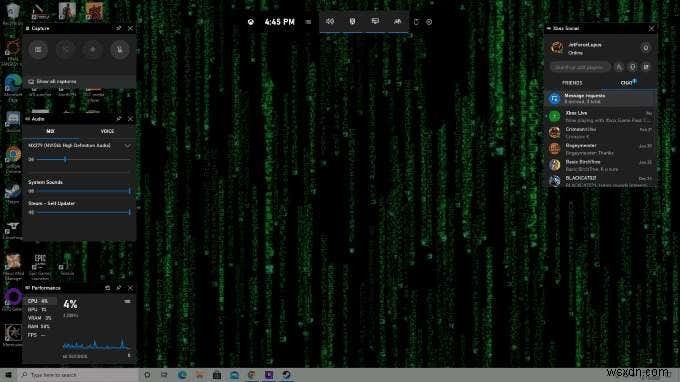Toggle the Capture widget from the Game Bar
680x382 pixels.
pyautogui.click(x=353, y=21)
